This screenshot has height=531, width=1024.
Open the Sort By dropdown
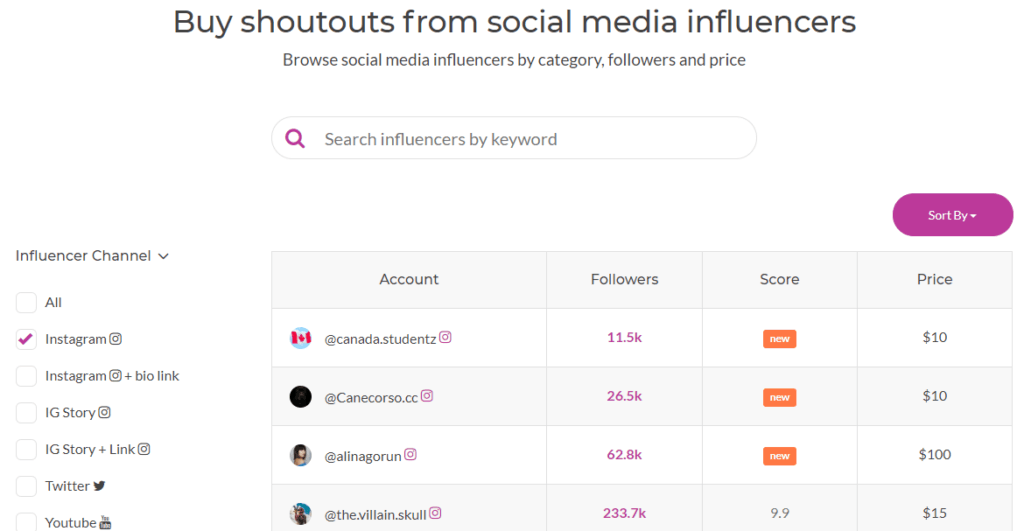pos(952,215)
